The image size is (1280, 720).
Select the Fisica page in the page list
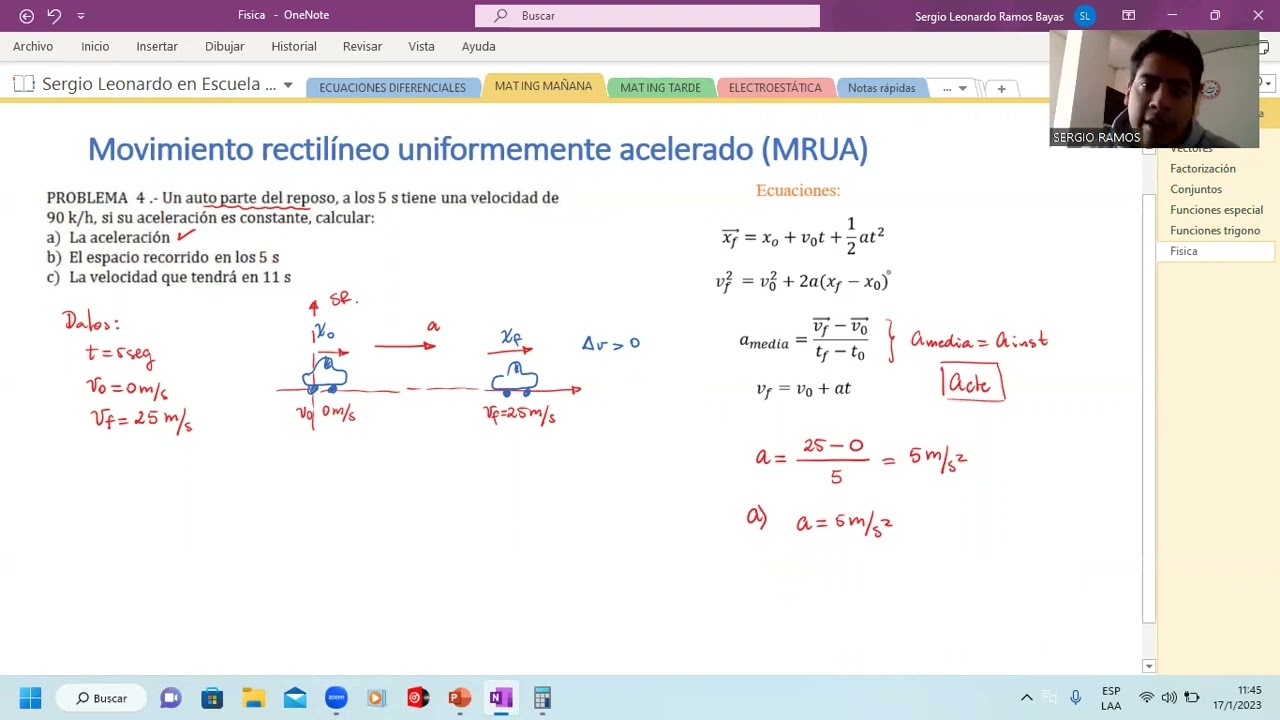(1216, 251)
